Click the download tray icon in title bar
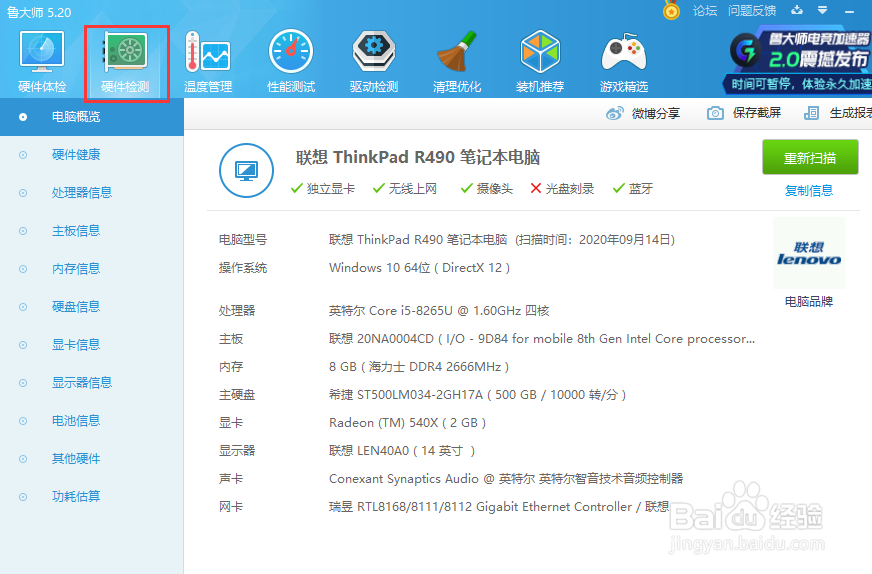872x574 pixels. coord(797,10)
